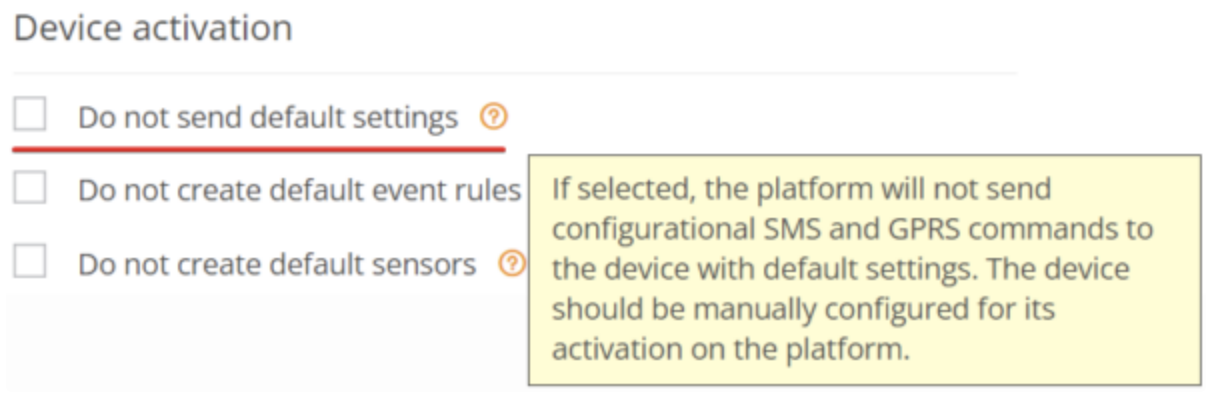The height and width of the screenshot is (398, 1218).
Task: Click divider line below Device activation heading
Action: [x=515, y=73]
